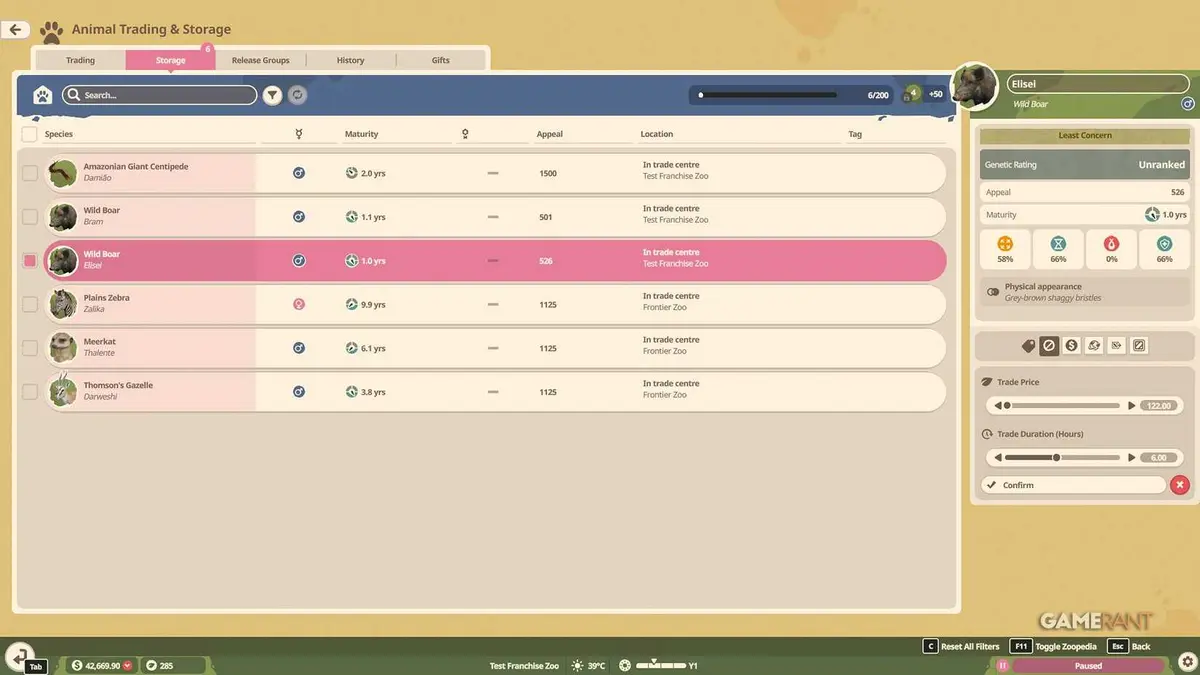
Task: Check the Amazonian Giant Centipede row checkbox
Action: pos(30,173)
